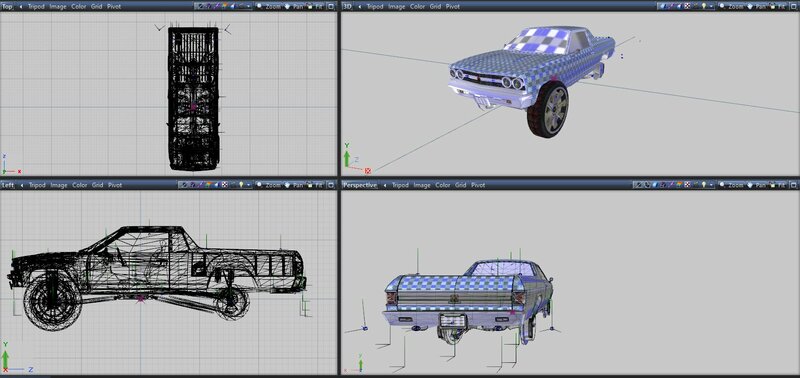The height and width of the screenshot is (378, 800).
Task: Toggle the lightbulb lighting icon in 3D viewport
Action: coord(704,7)
